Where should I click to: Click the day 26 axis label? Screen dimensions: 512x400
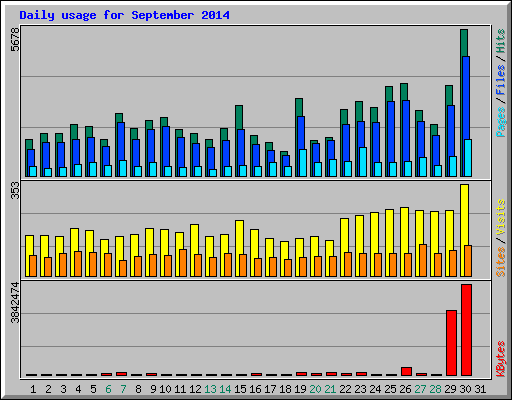click(405, 389)
